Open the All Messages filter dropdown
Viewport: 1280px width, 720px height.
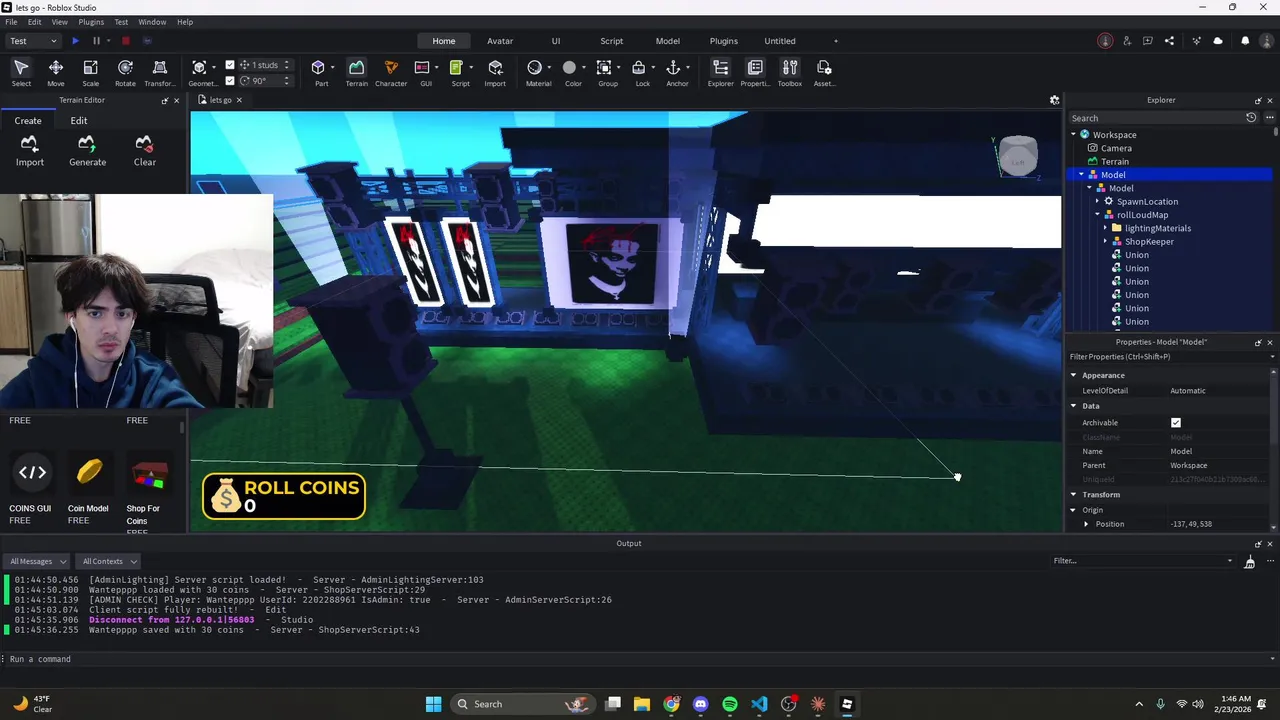coord(38,561)
